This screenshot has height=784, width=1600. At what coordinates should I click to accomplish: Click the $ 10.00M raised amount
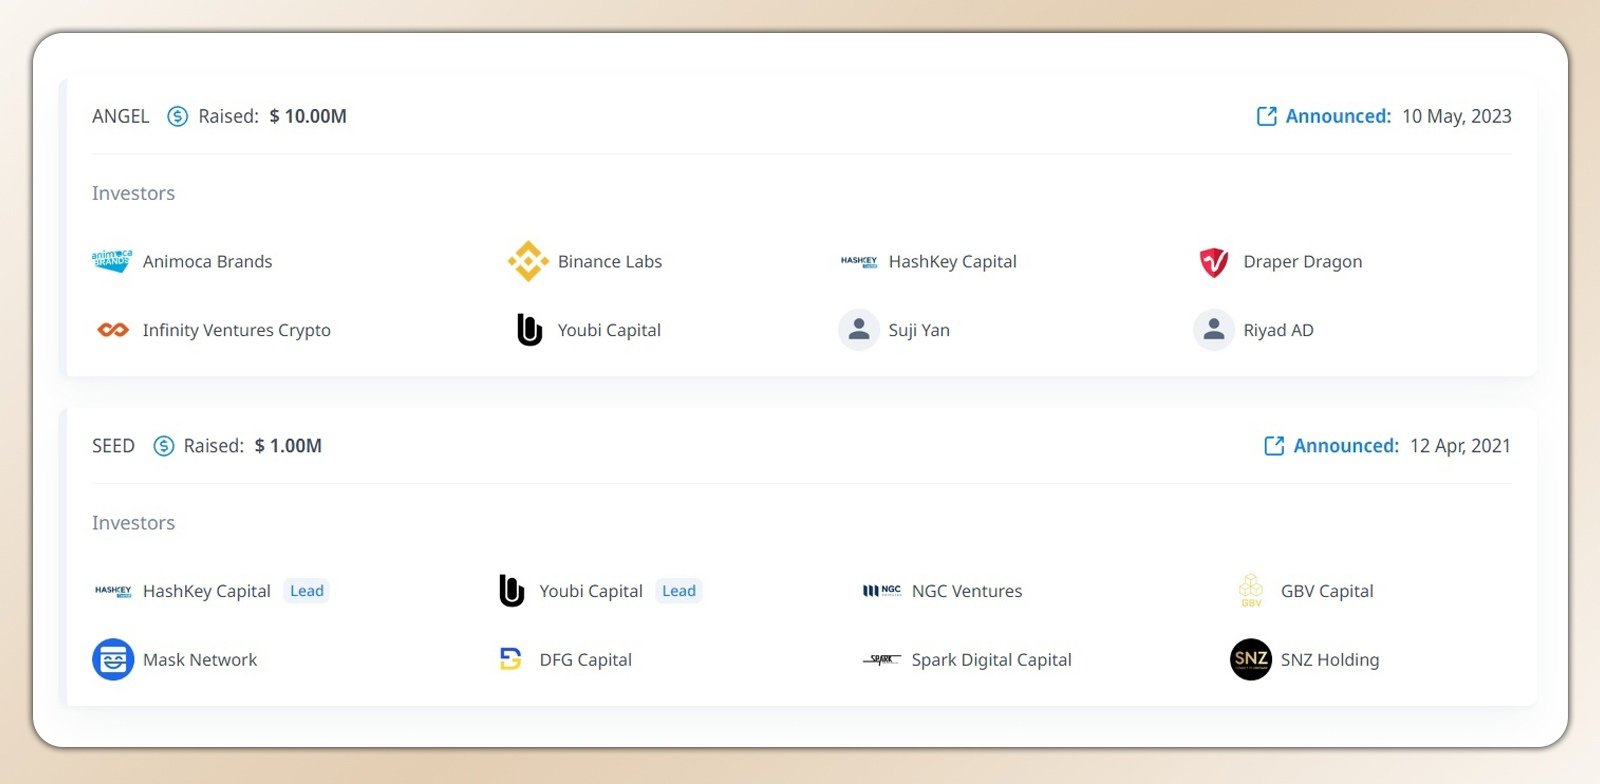point(308,116)
